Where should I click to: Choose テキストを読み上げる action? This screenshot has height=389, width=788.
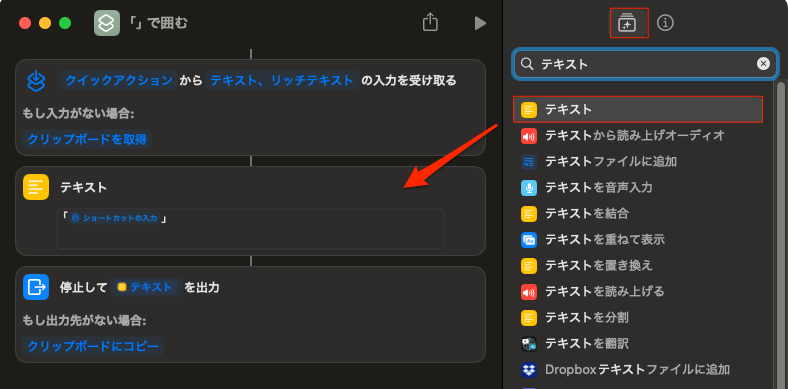[638, 291]
